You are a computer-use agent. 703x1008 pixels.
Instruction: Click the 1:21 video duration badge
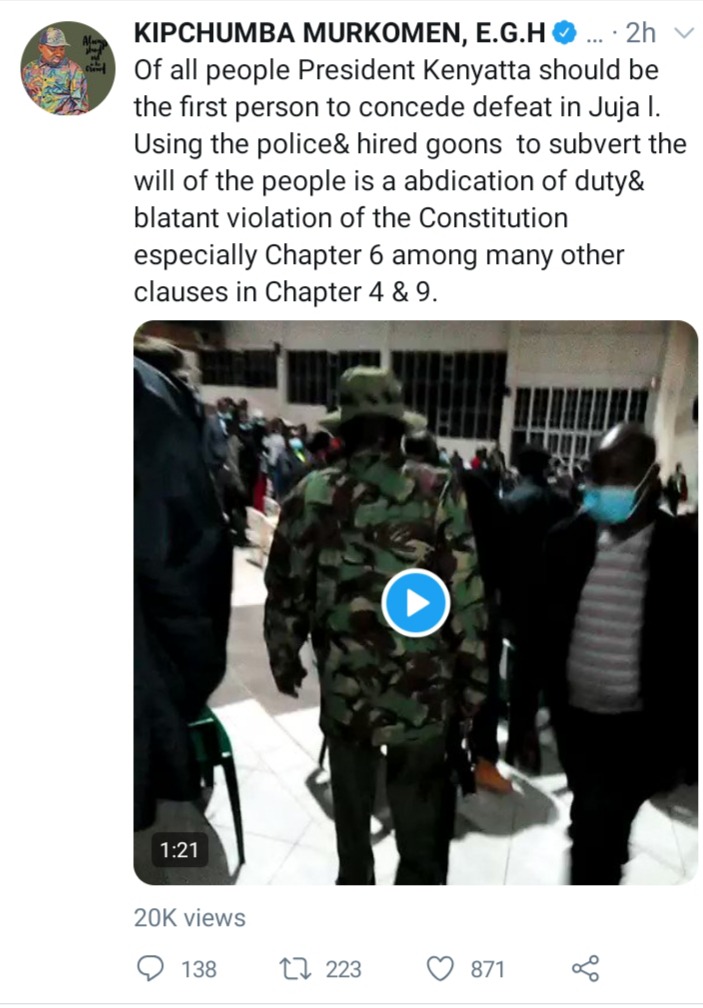(x=179, y=850)
